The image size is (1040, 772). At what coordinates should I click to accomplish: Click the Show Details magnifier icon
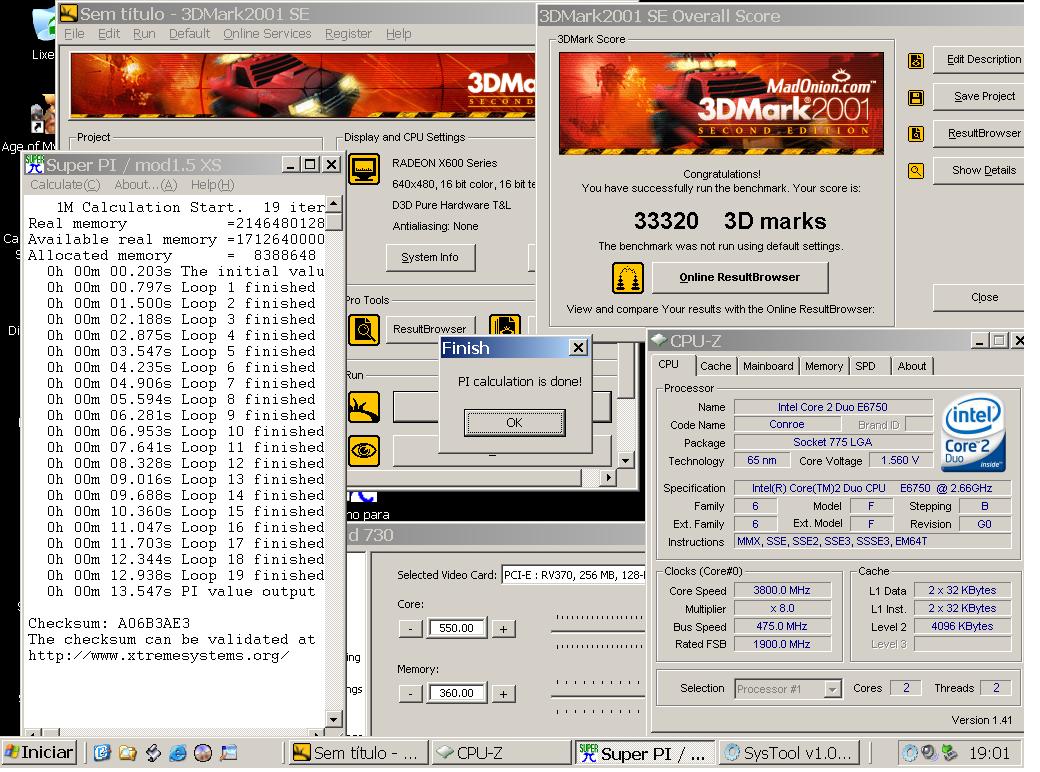point(916,171)
